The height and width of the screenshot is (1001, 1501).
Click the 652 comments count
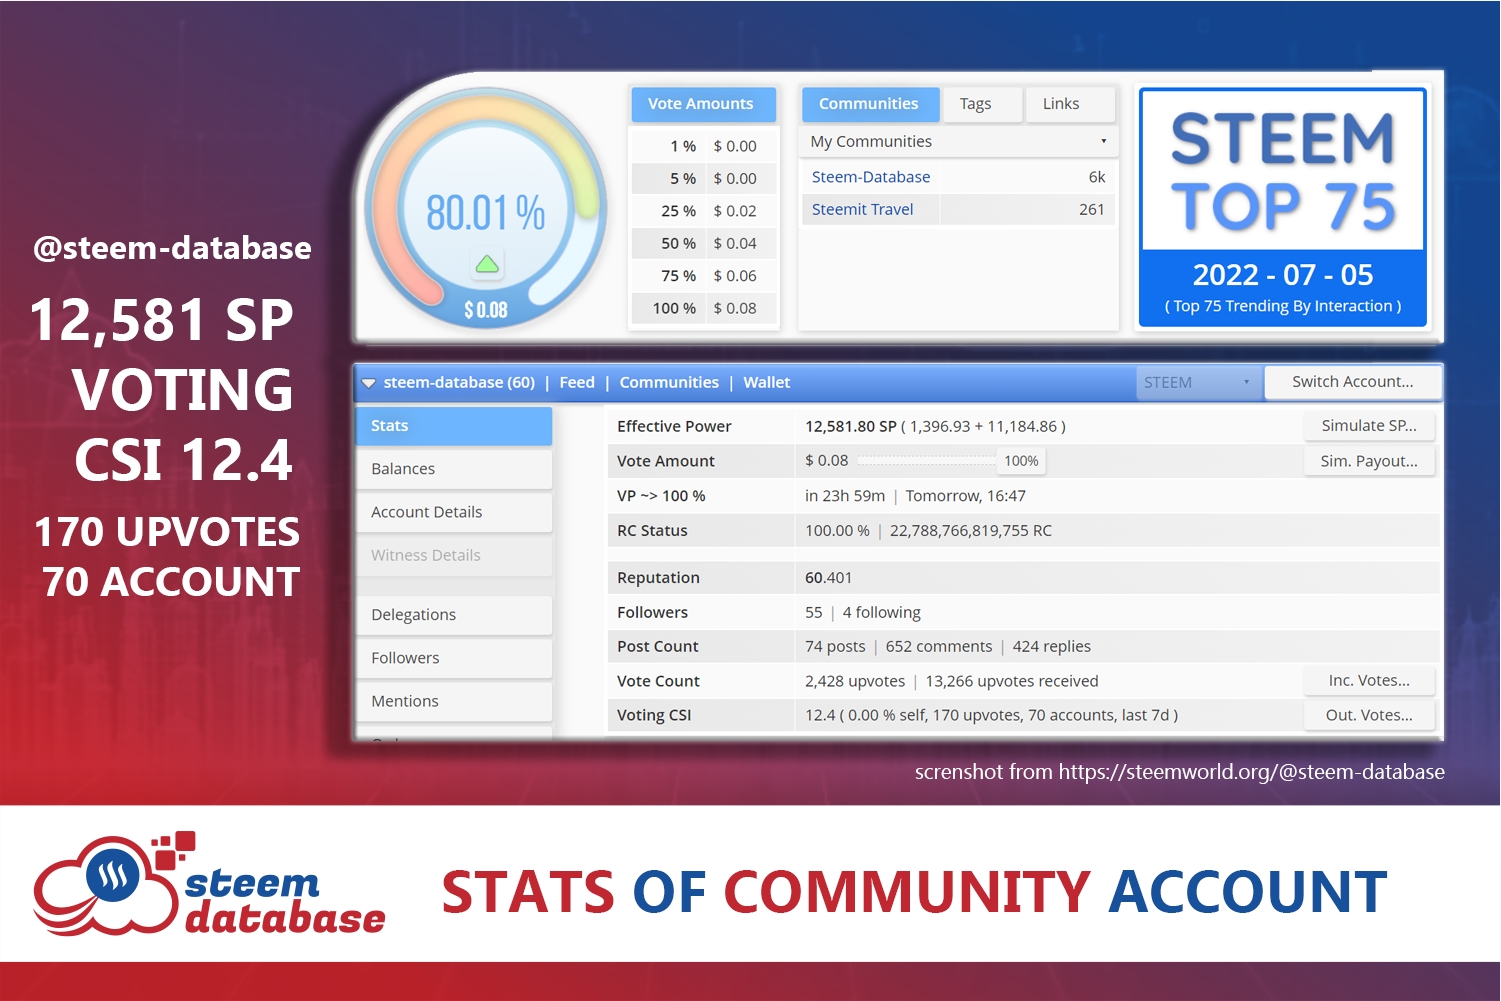coord(939,647)
